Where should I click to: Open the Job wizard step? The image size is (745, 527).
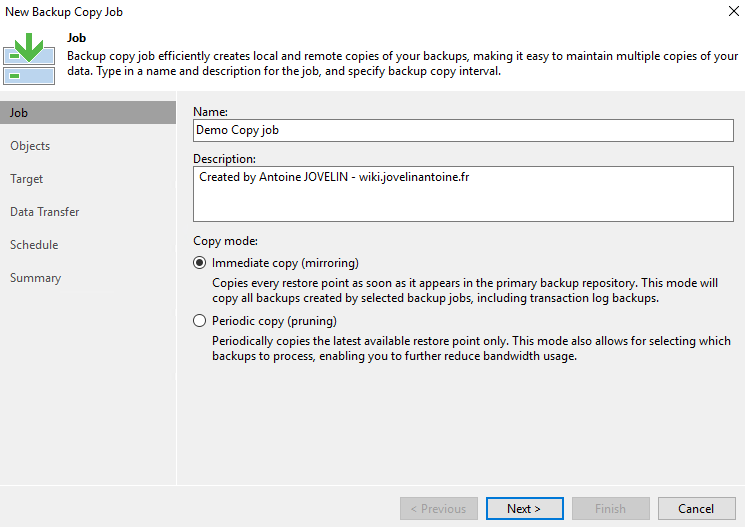88,113
